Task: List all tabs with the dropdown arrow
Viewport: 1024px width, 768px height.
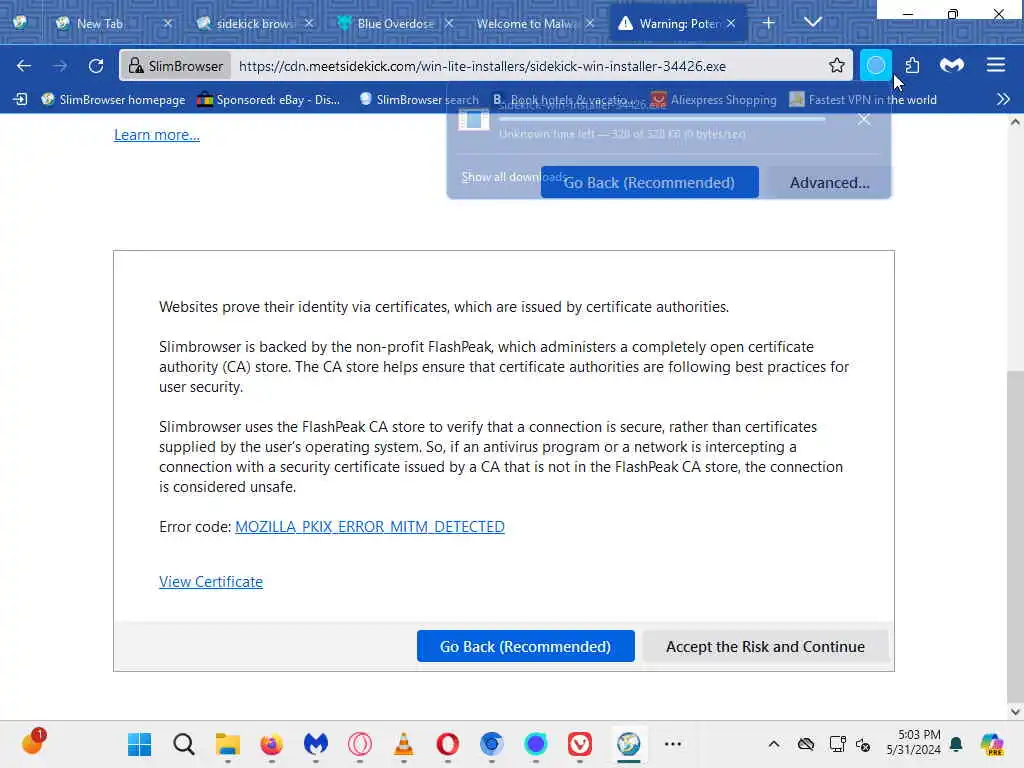Action: pos(812,23)
